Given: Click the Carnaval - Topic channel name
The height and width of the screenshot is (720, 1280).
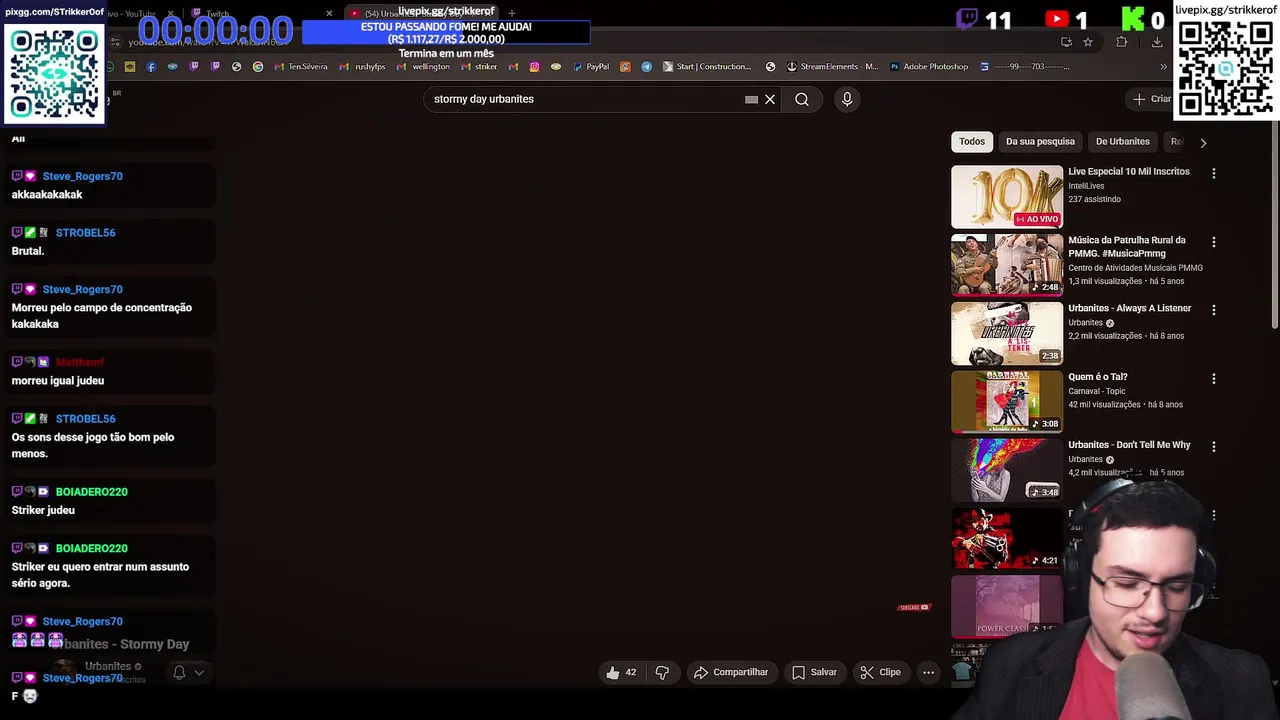Looking at the screenshot, I should click(x=1097, y=391).
